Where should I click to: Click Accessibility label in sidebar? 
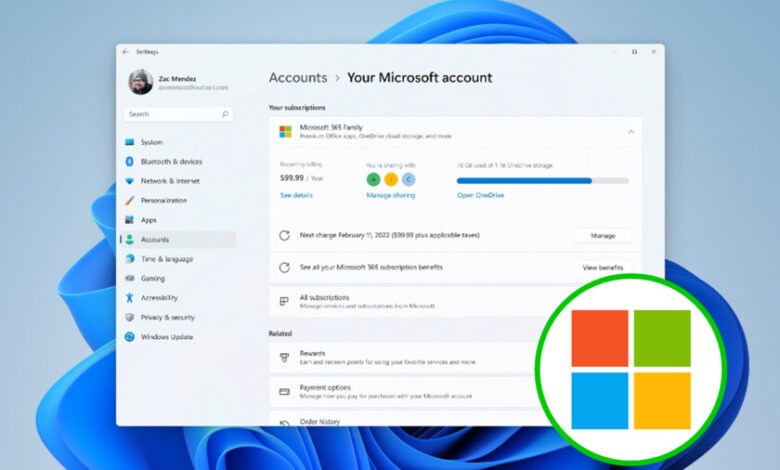pos(159,298)
